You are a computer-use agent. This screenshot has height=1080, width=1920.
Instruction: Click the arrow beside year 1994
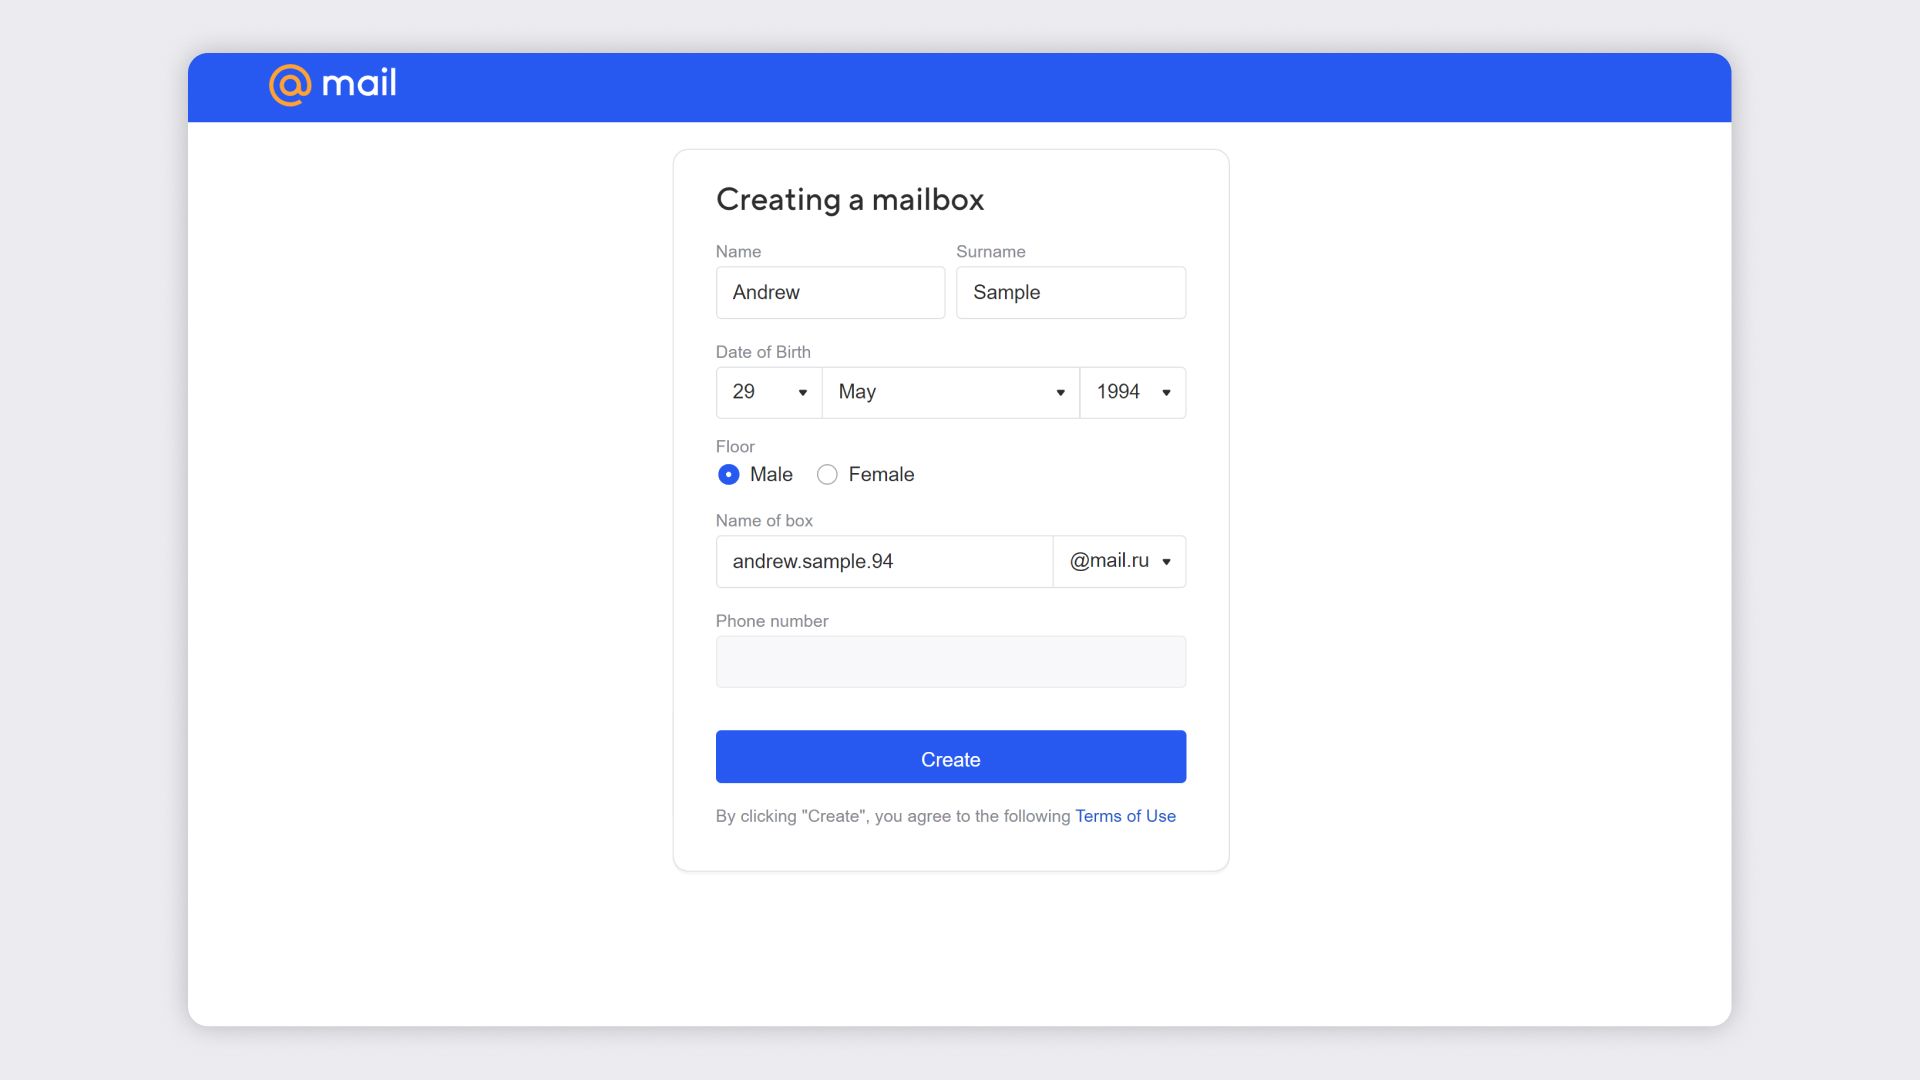(x=1166, y=393)
